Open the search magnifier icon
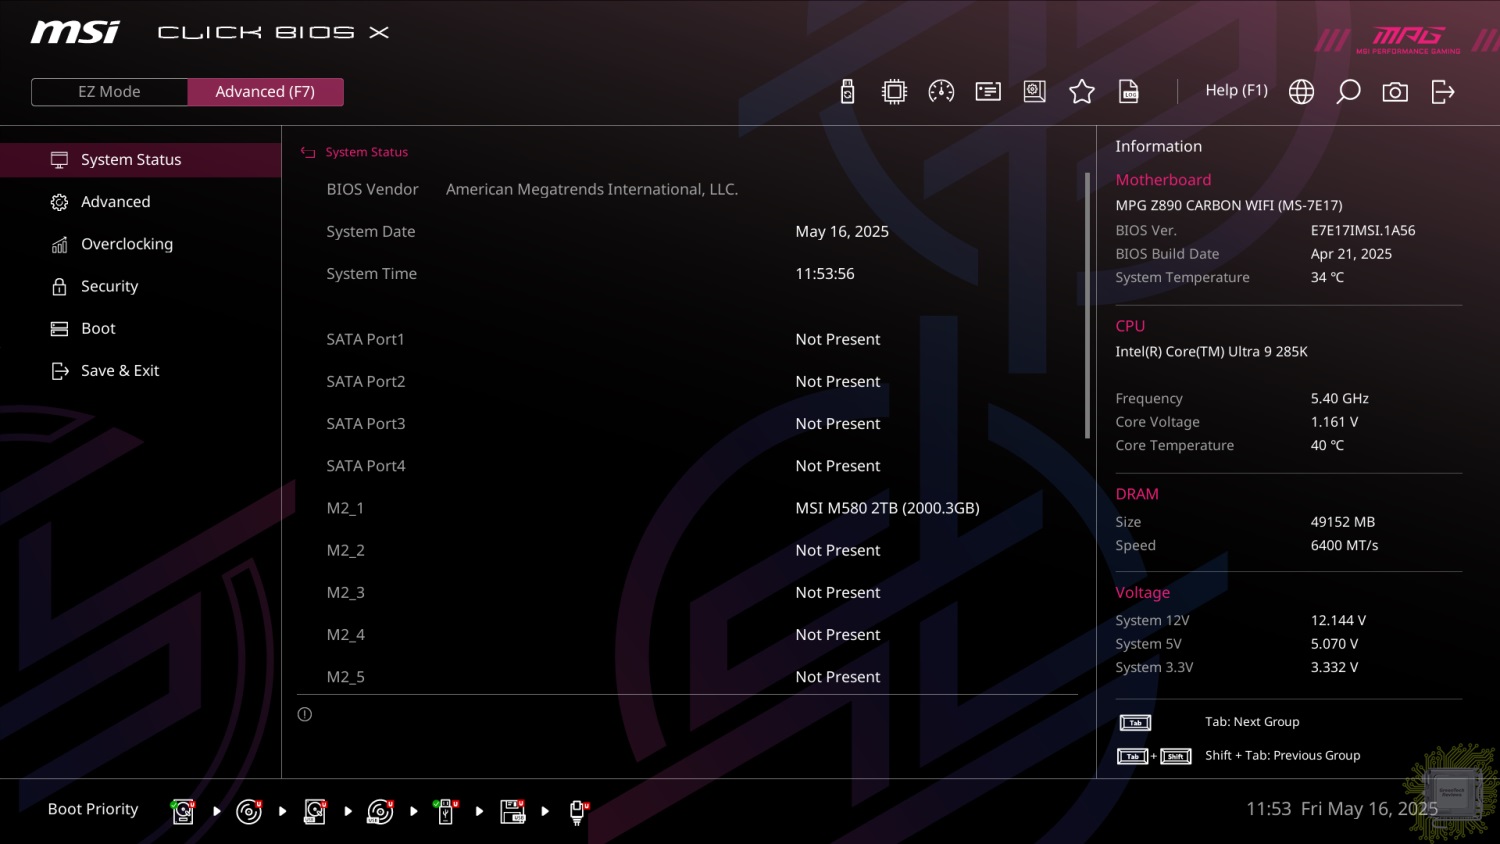The width and height of the screenshot is (1500, 844). click(1348, 92)
